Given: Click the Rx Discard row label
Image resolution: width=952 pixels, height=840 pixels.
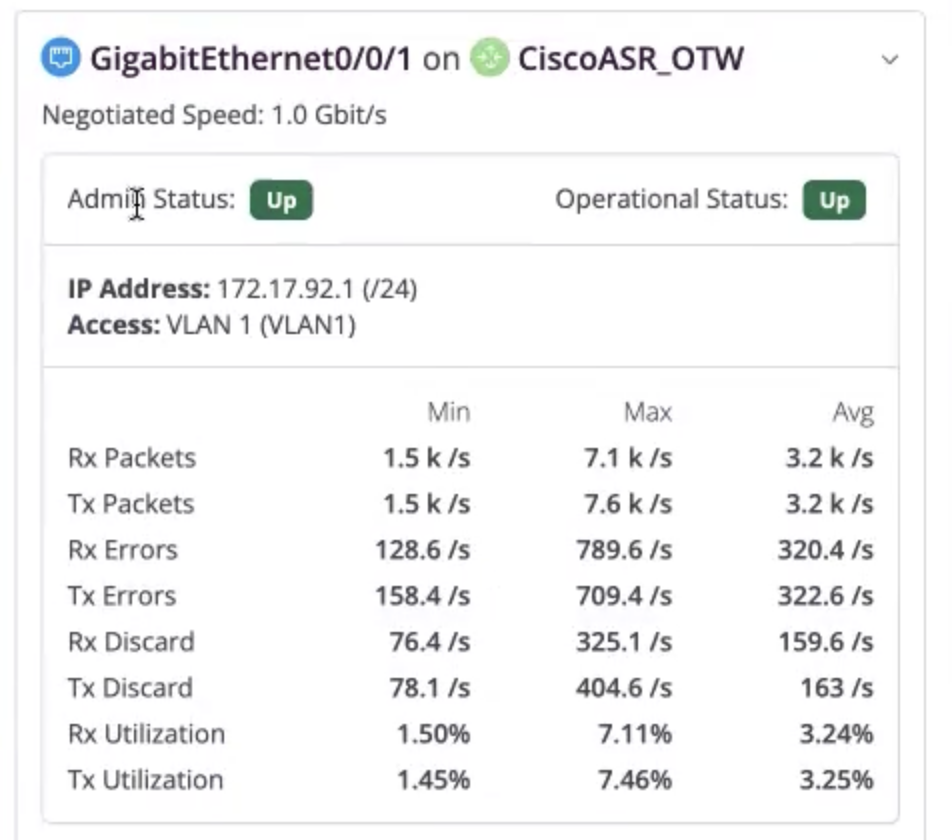Looking at the screenshot, I should pyautogui.click(x=131, y=642).
